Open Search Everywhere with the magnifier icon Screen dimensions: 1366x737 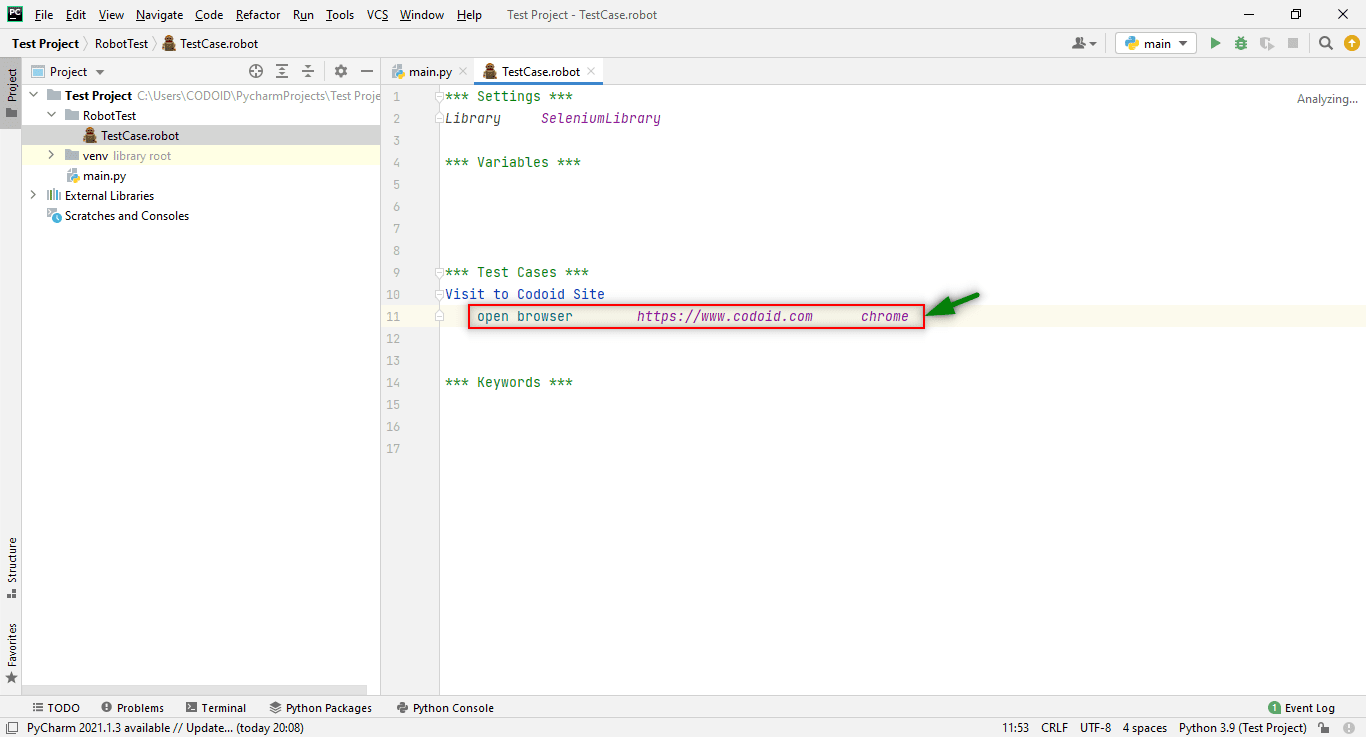tap(1325, 43)
